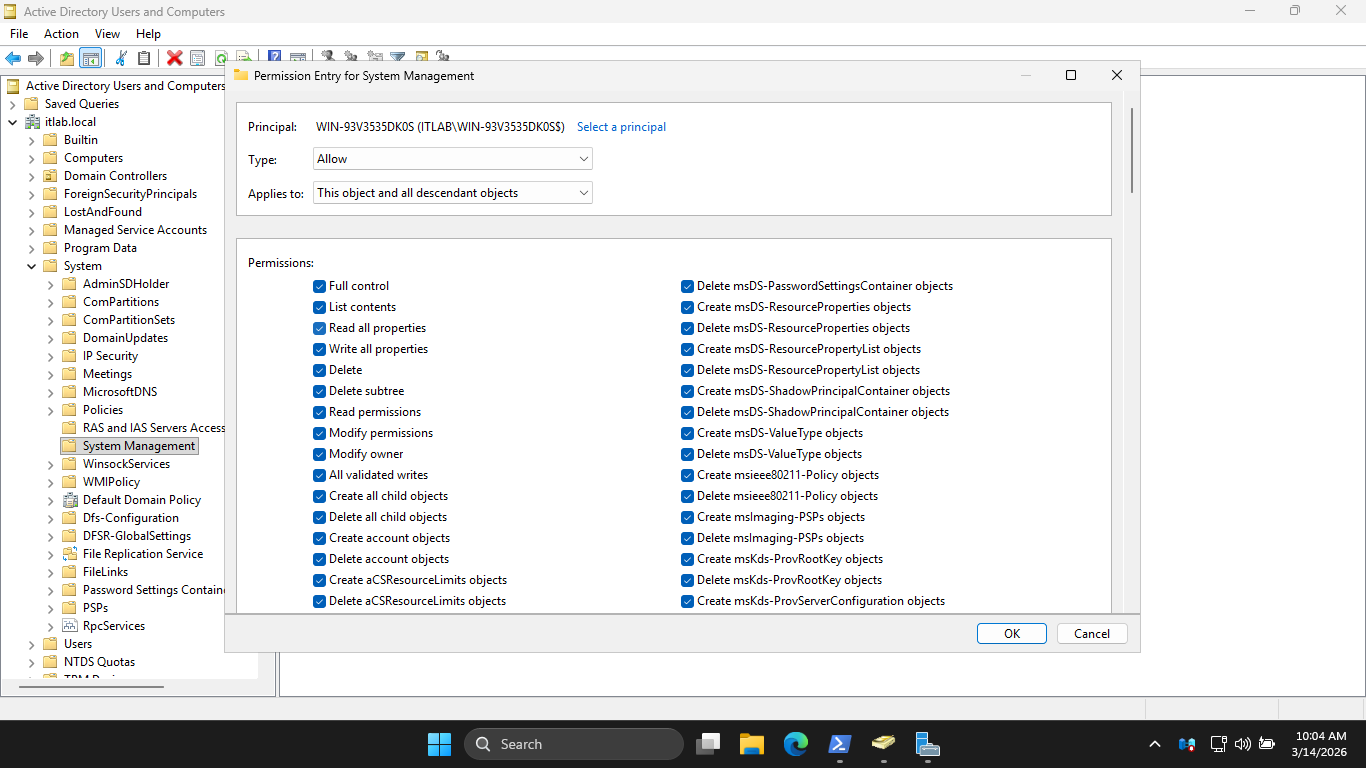The width and height of the screenshot is (1366, 768).
Task: Open PowerShell from the taskbar
Action: click(838, 744)
